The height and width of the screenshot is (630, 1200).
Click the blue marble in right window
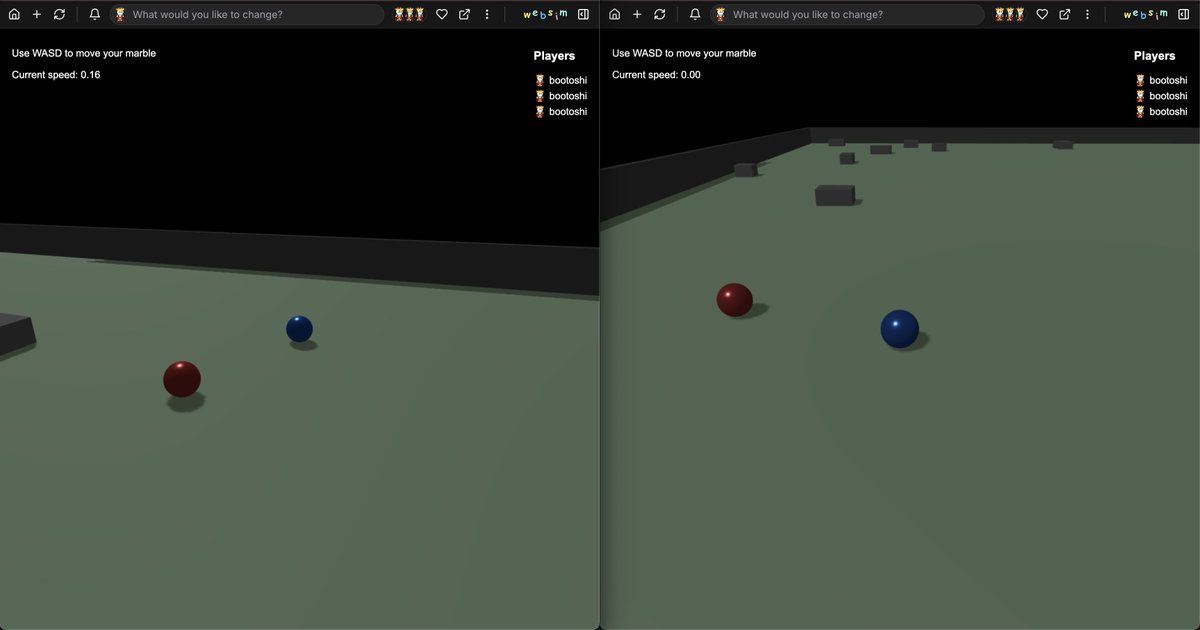pyautogui.click(x=900, y=329)
